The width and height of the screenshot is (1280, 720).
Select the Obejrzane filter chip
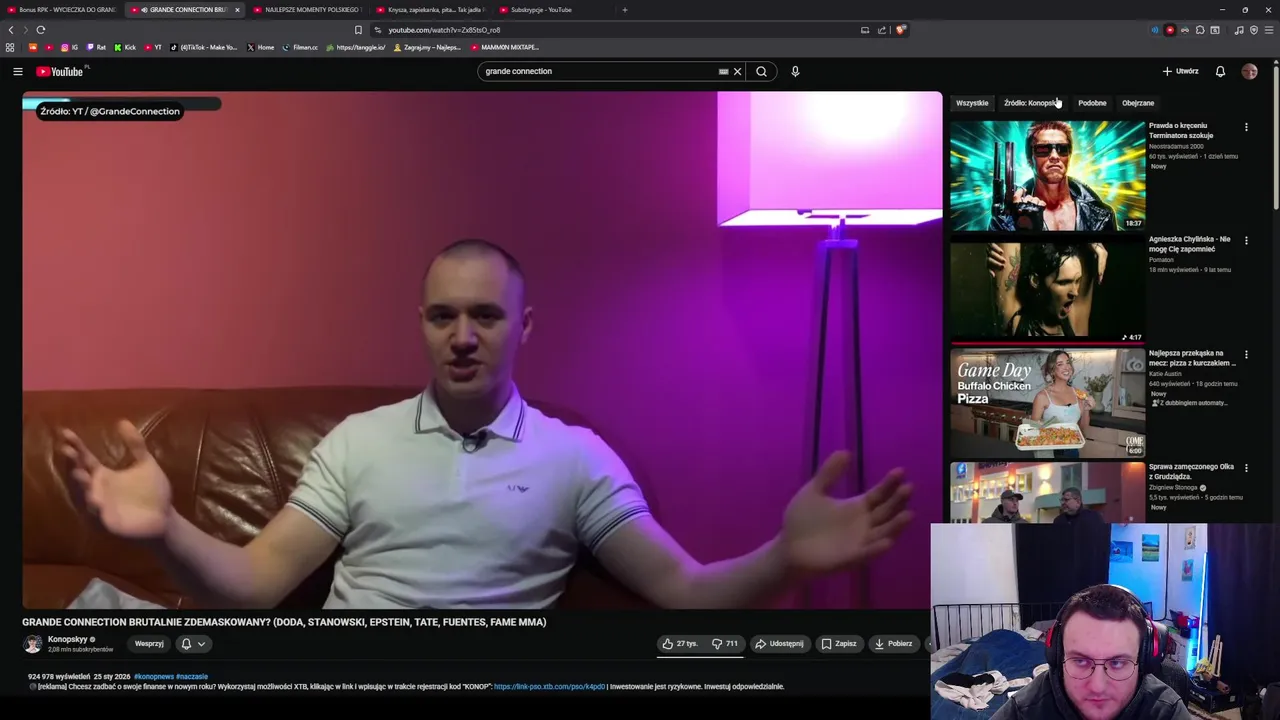pyautogui.click(x=1138, y=103)
